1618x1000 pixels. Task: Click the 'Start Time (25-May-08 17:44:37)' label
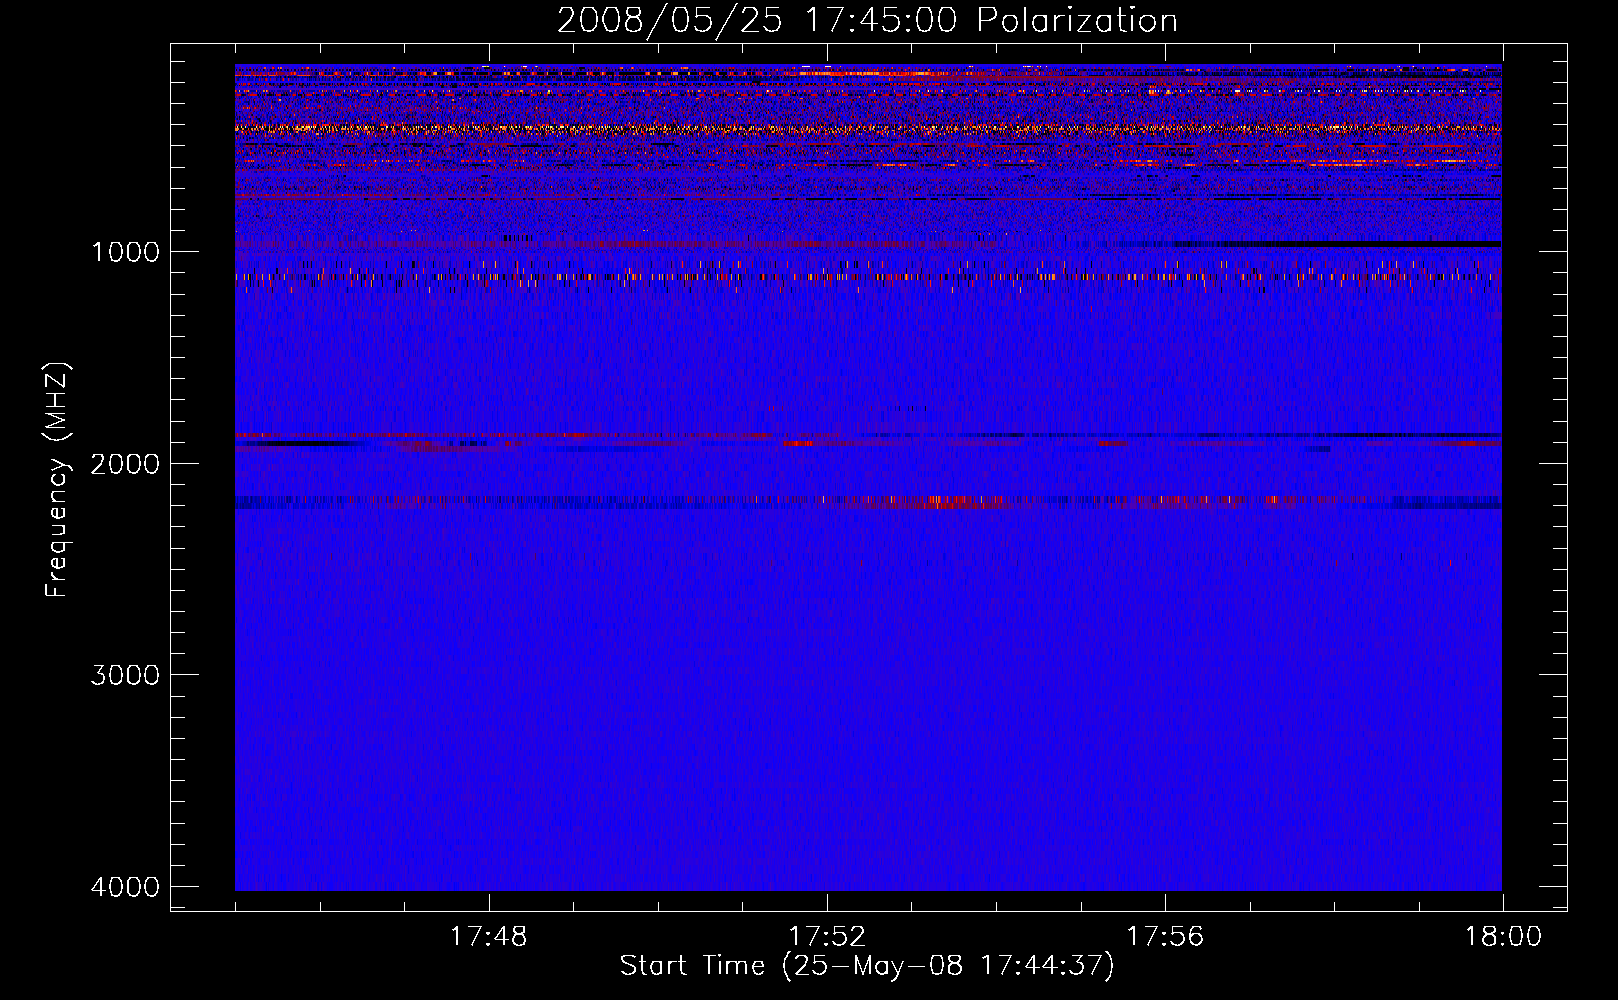[866, 966]
